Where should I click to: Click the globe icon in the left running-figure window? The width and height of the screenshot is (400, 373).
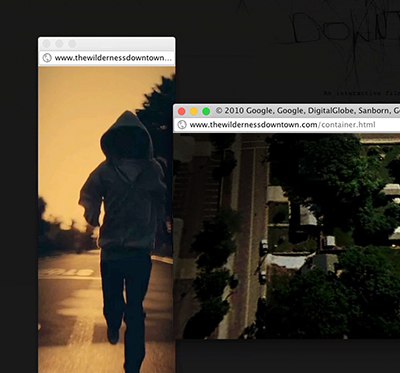[47, 58]
